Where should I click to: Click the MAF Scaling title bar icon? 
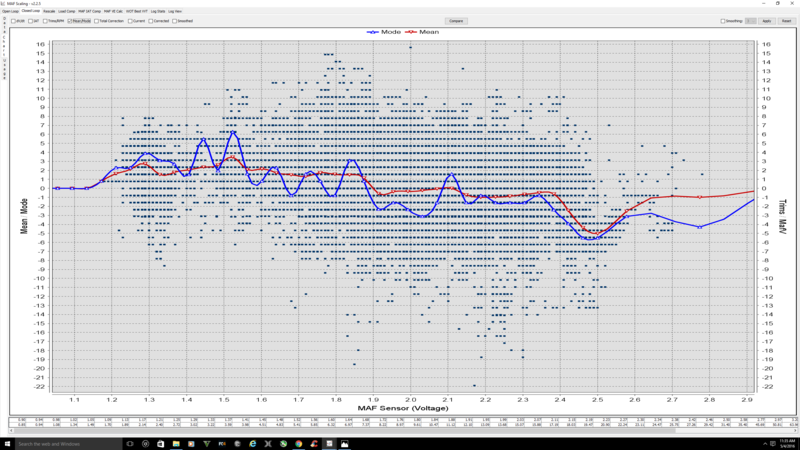coord(4,3)
